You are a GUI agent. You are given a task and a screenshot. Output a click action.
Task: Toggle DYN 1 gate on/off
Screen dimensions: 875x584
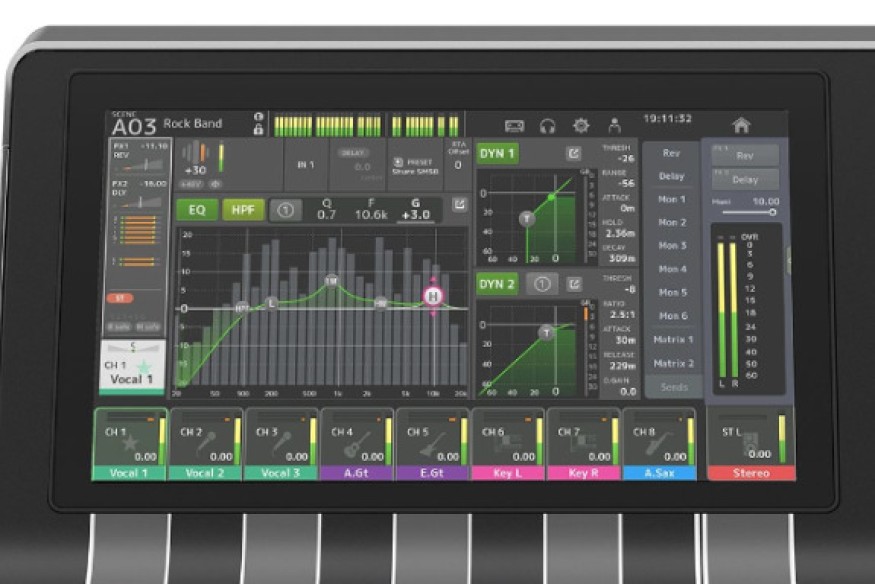[497, 154]
